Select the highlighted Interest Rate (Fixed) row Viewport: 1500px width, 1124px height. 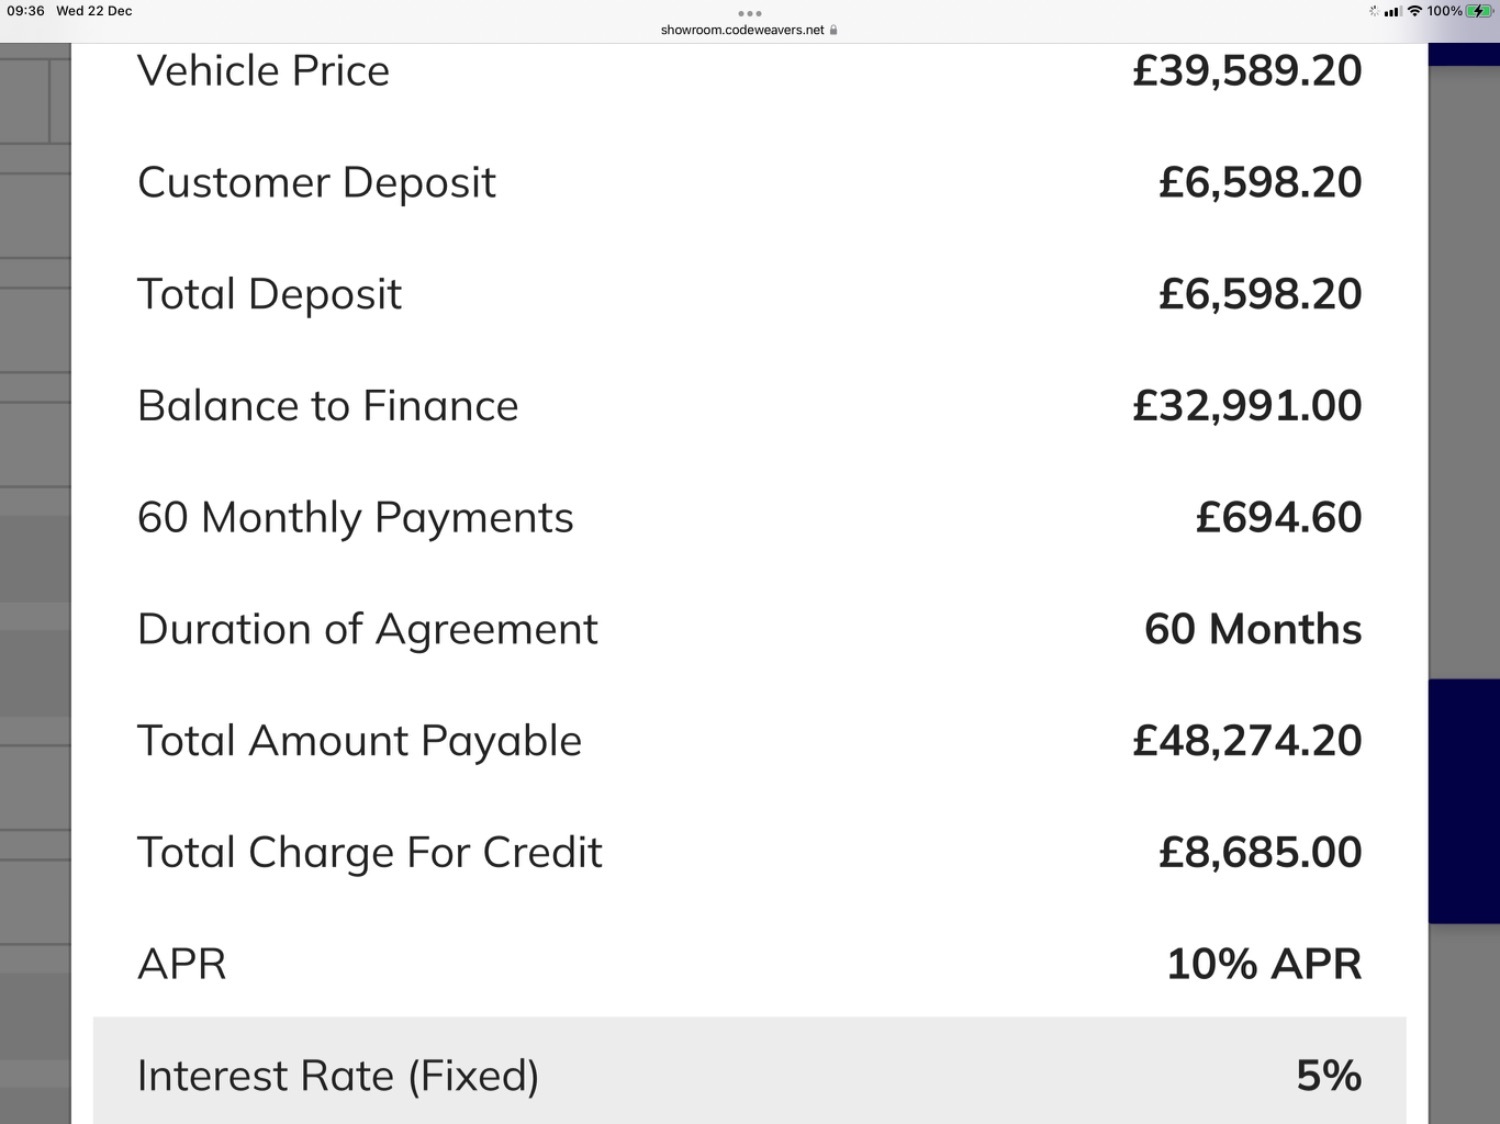pos(749,1071)
